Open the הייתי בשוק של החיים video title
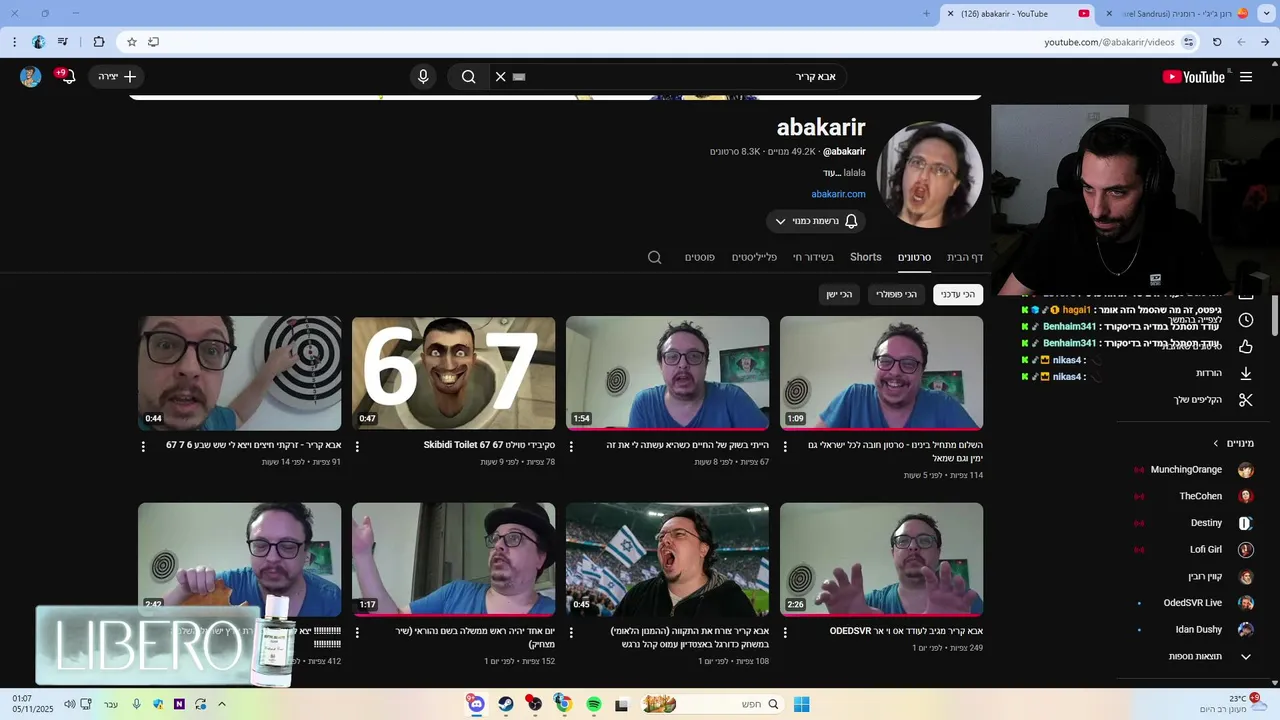The height and width of the screenshot is (720, 1280). coord(687,445)
